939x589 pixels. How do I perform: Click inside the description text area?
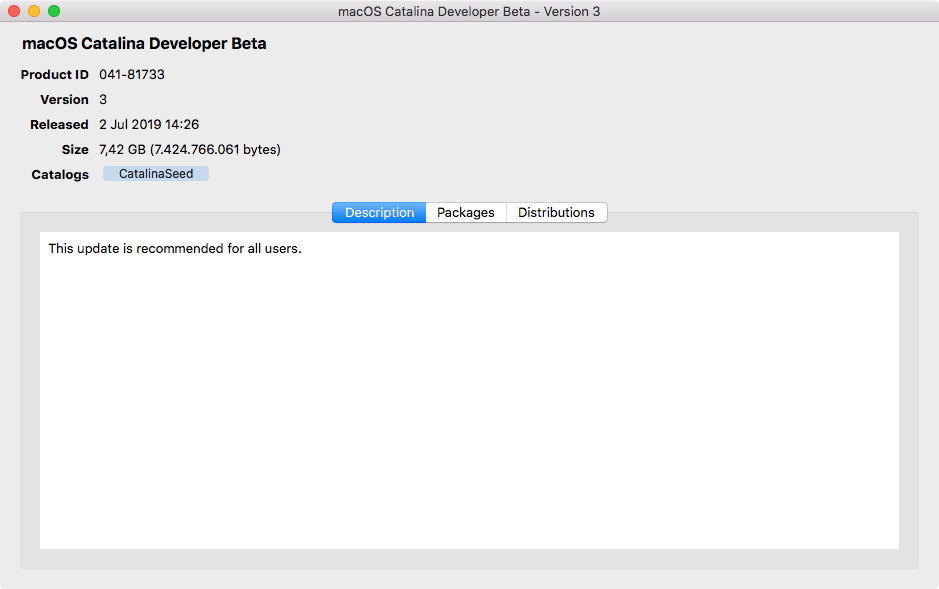click(x=469, y=390)
